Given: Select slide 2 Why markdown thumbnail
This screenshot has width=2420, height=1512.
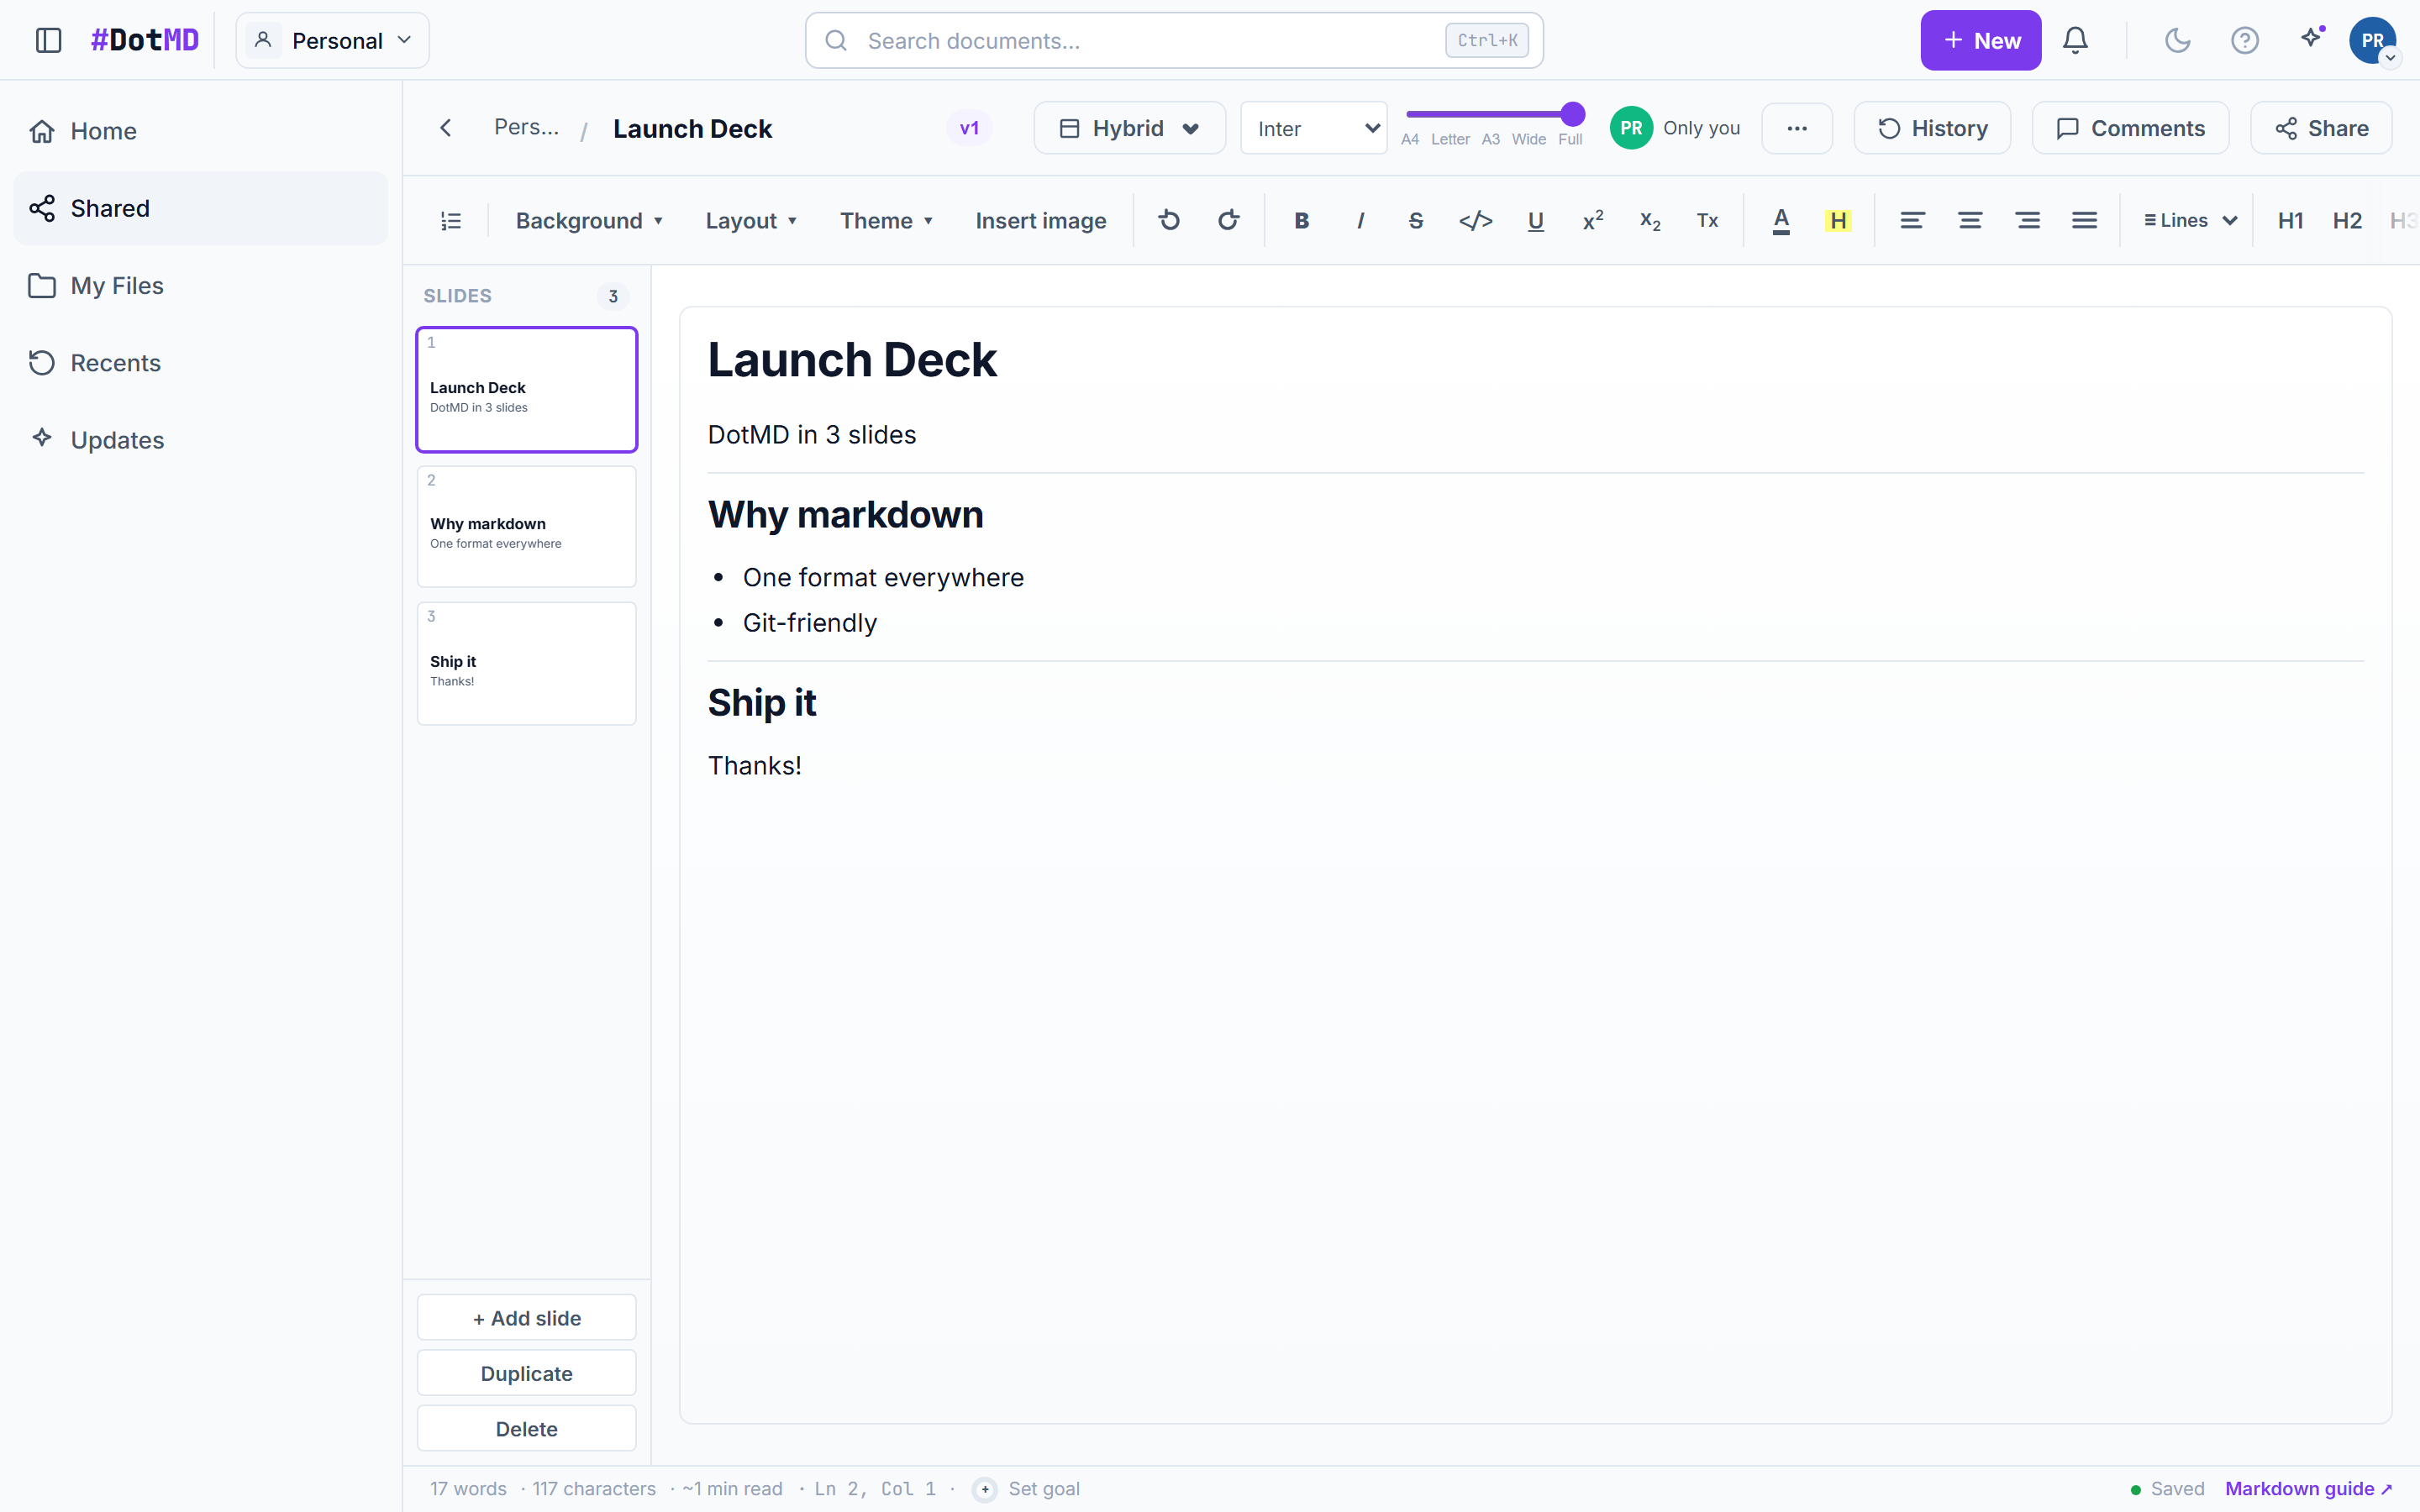Looking at the screenshot, I should (526, 526).
